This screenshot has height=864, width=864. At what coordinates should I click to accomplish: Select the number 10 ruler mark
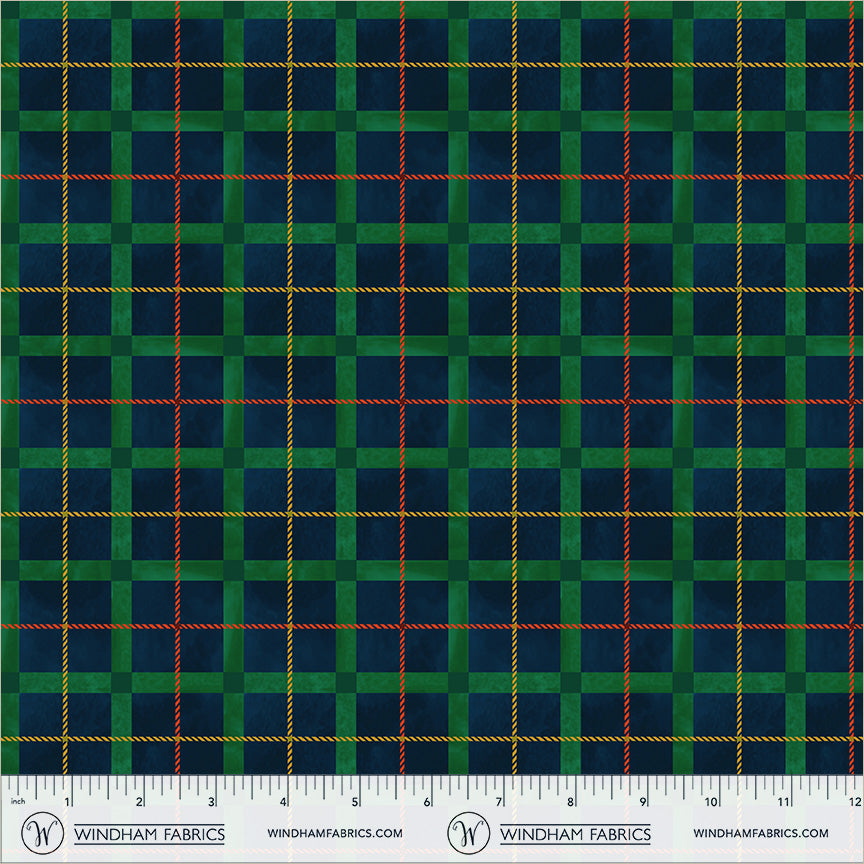[712, 802]
